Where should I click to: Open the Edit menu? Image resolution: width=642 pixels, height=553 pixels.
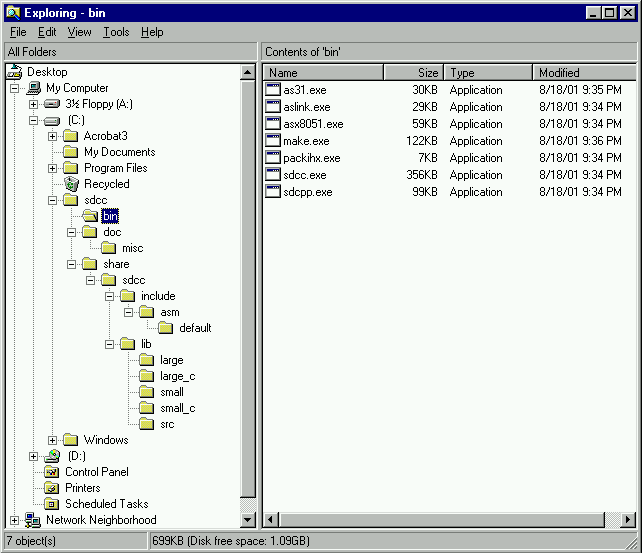pos(47,32)
